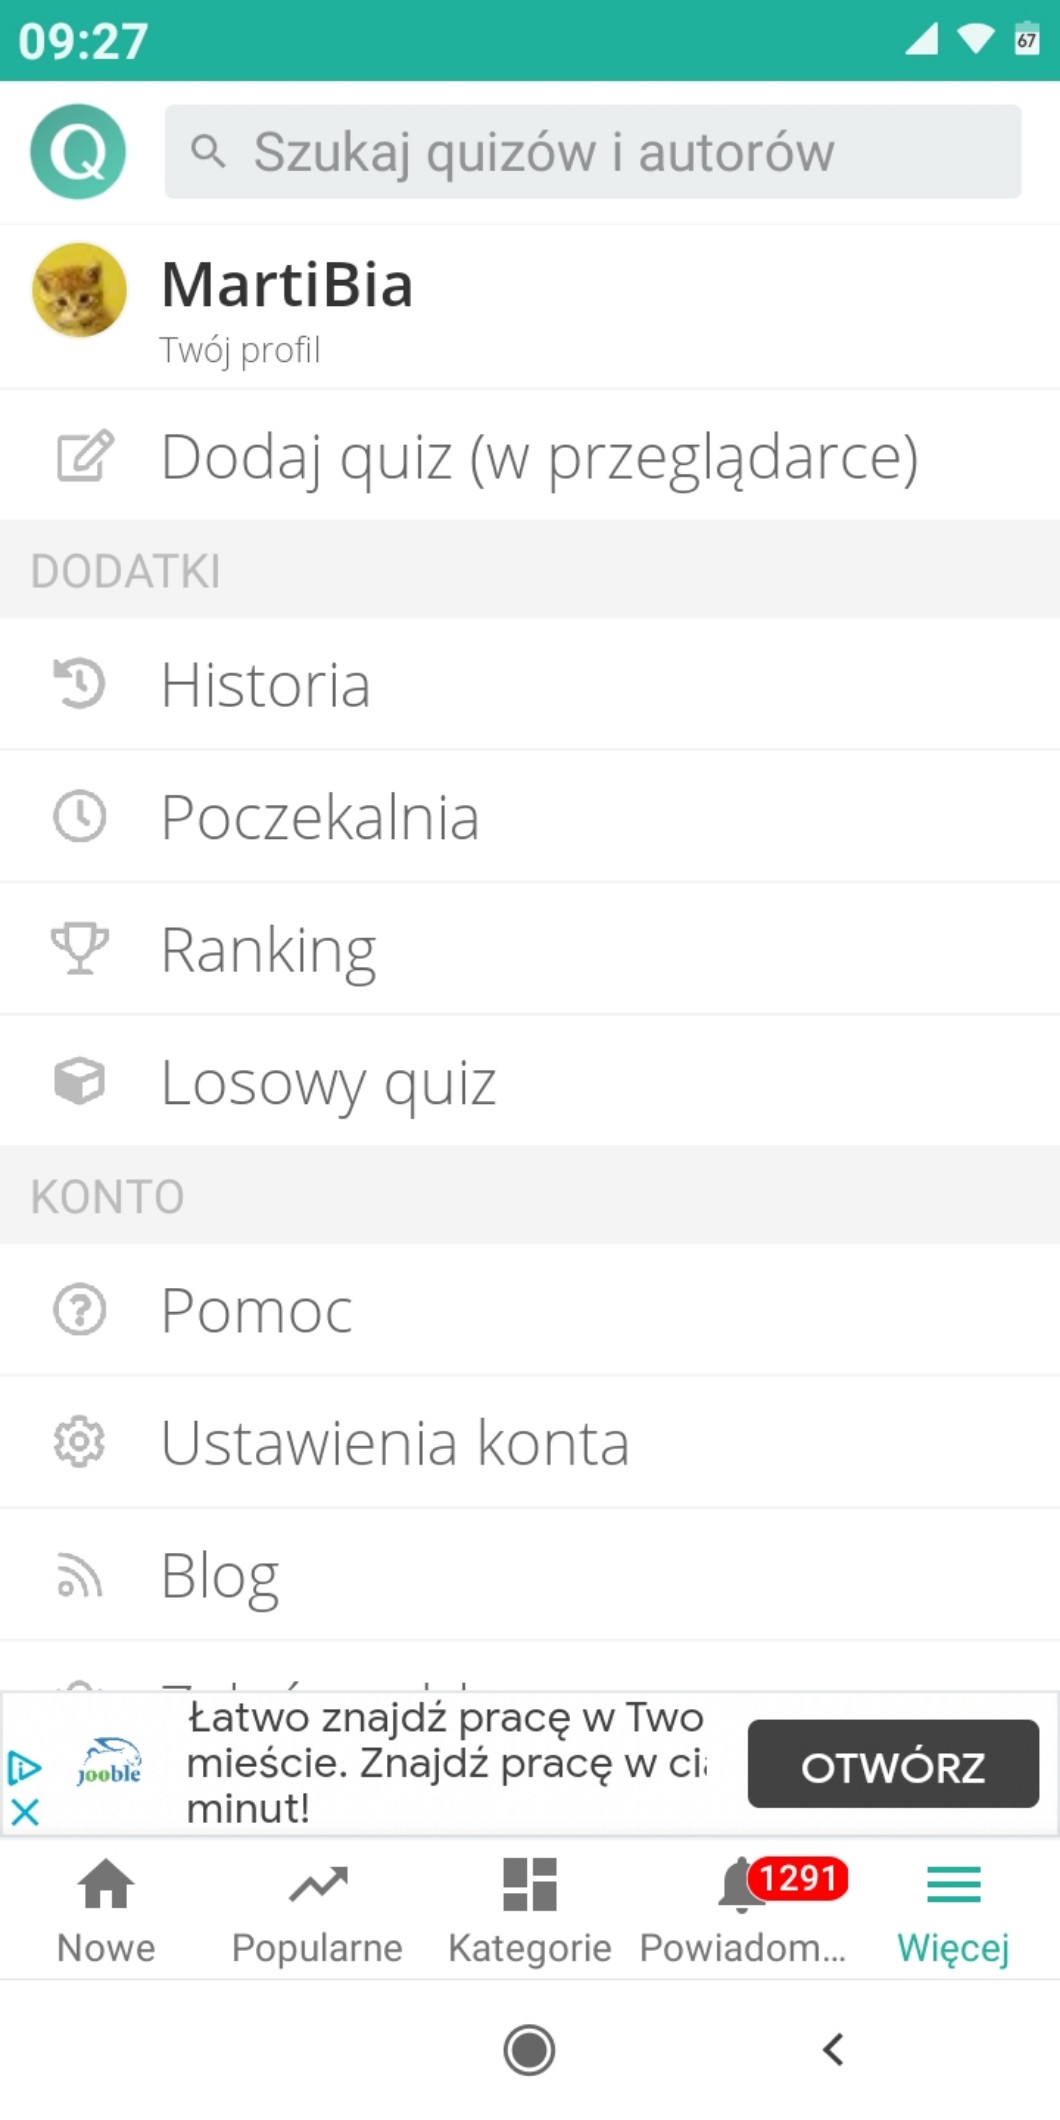Select the Więcej hamburger tab
Screen dimensions: 1060x2120
click(x=953, y=1910)
